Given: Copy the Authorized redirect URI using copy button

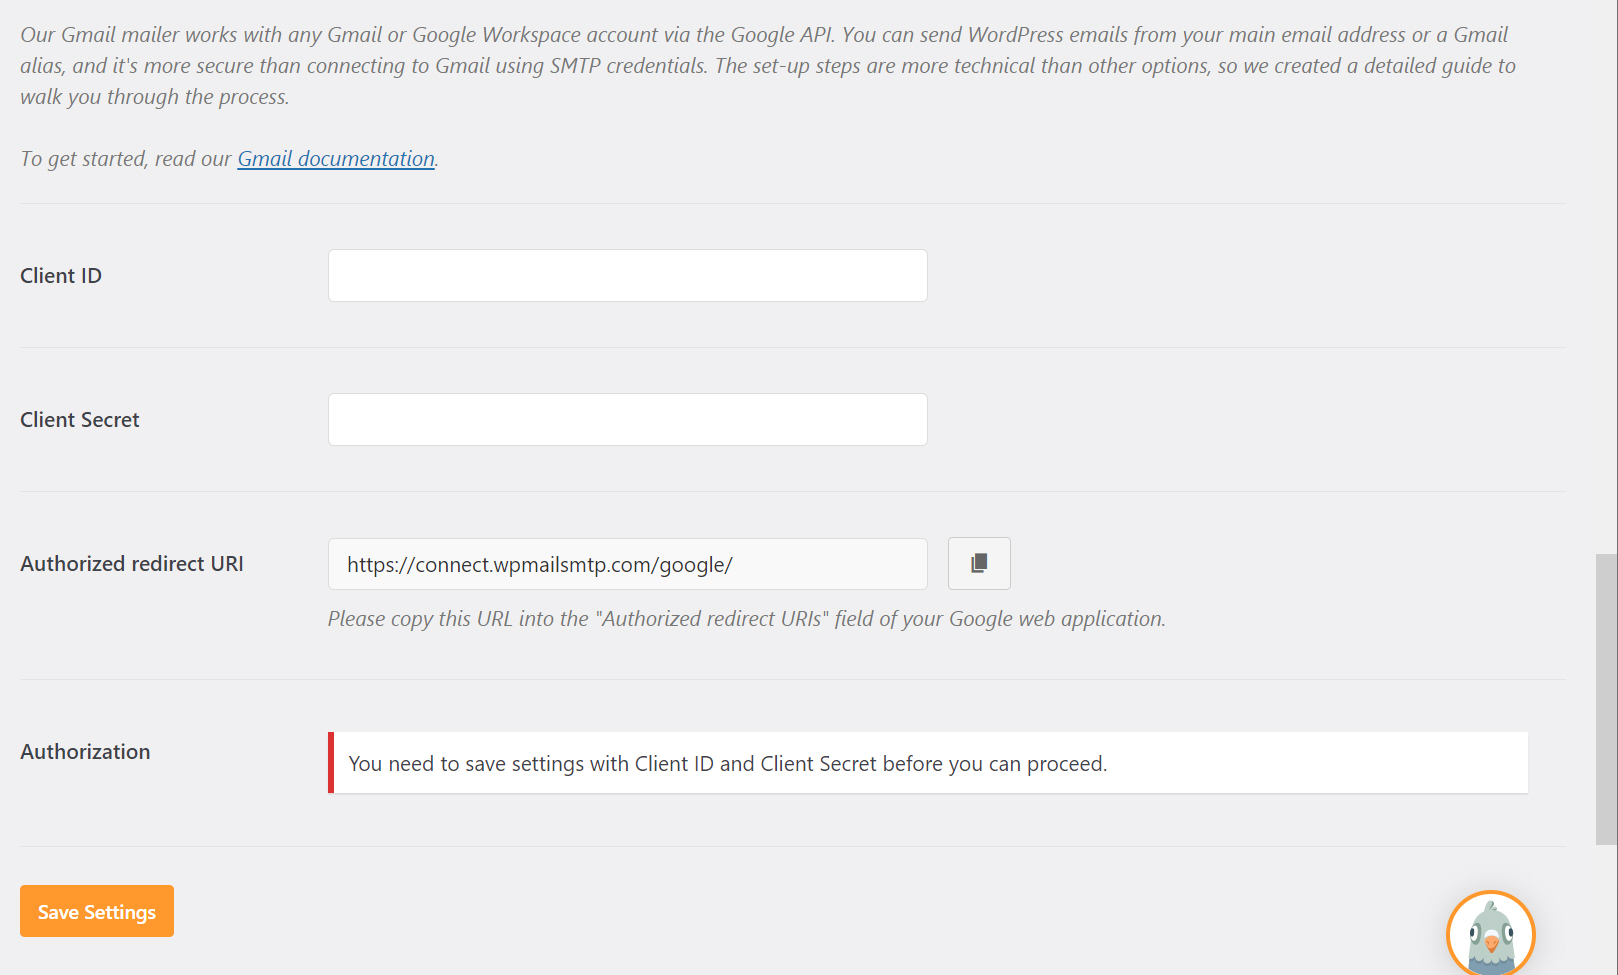Looking at the screenshot, I should click(x=978, y=563).
